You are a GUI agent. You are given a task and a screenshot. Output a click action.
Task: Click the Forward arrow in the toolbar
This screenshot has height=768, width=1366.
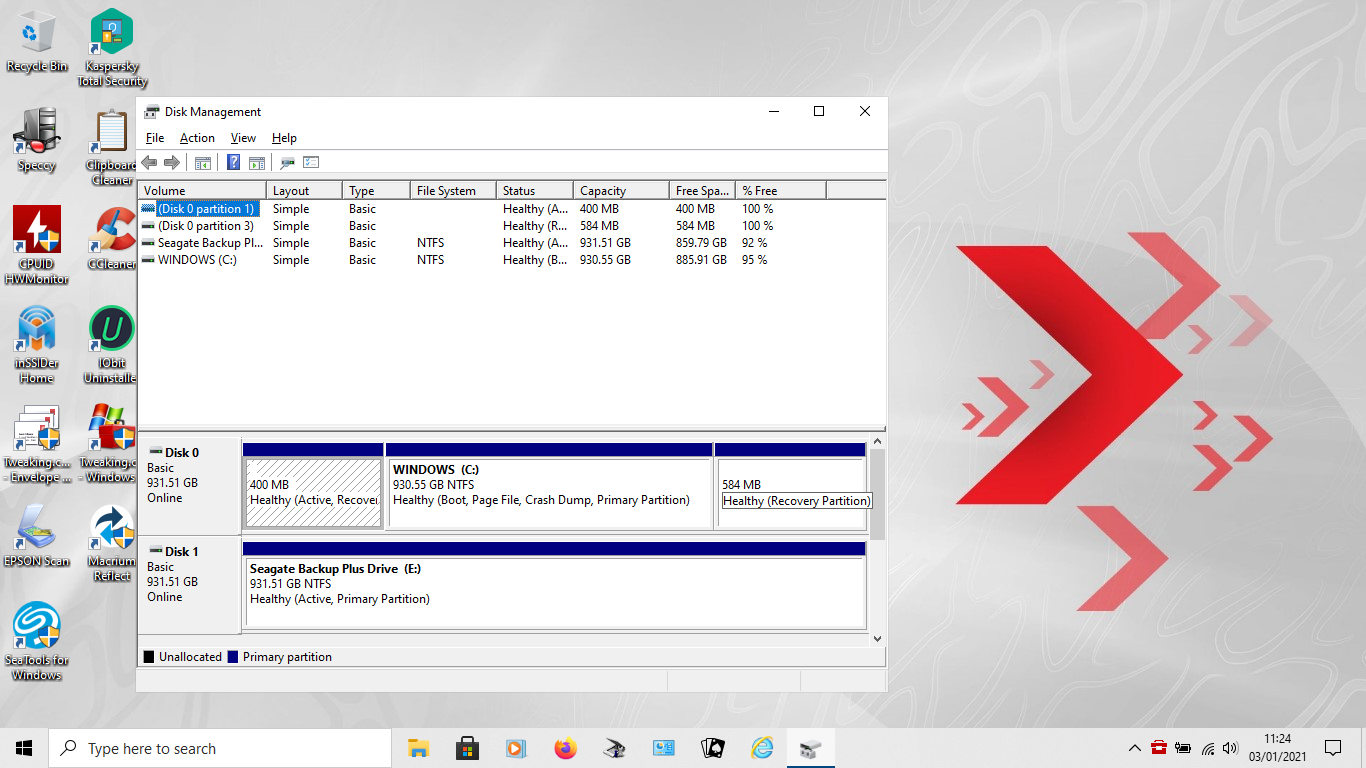click(171, 162)
